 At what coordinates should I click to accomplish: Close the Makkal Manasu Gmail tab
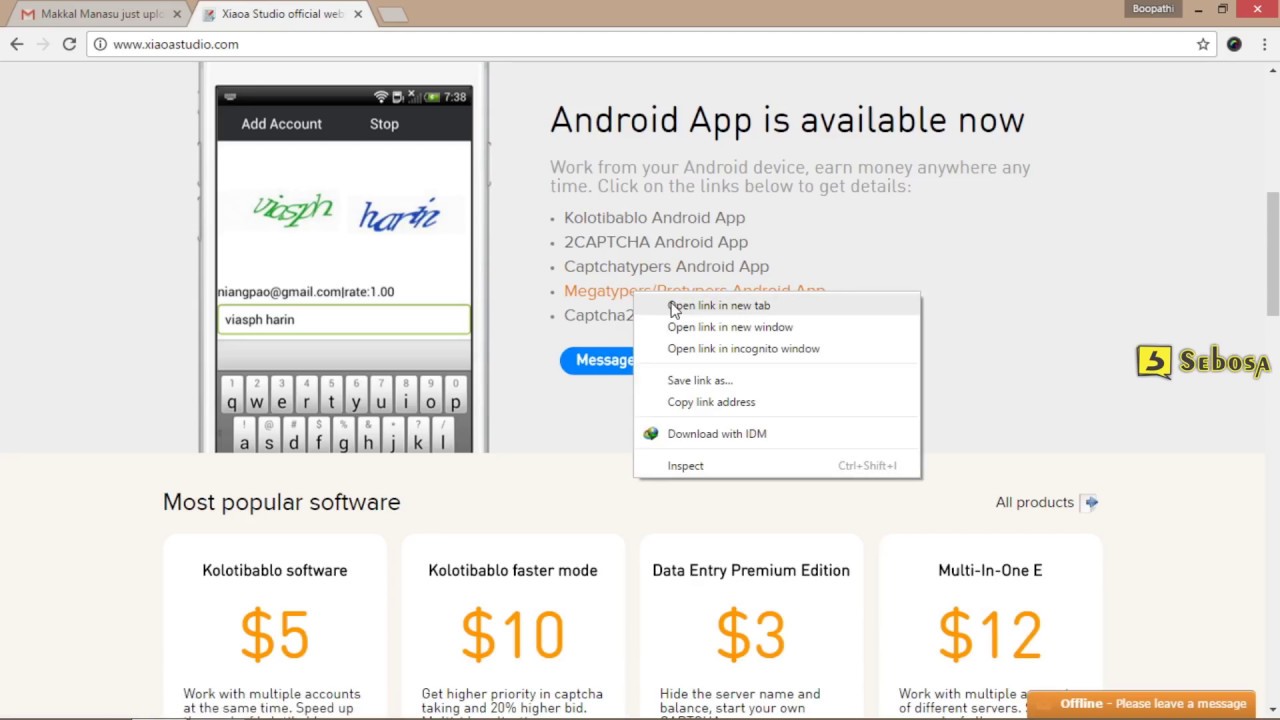pos(177,14)
